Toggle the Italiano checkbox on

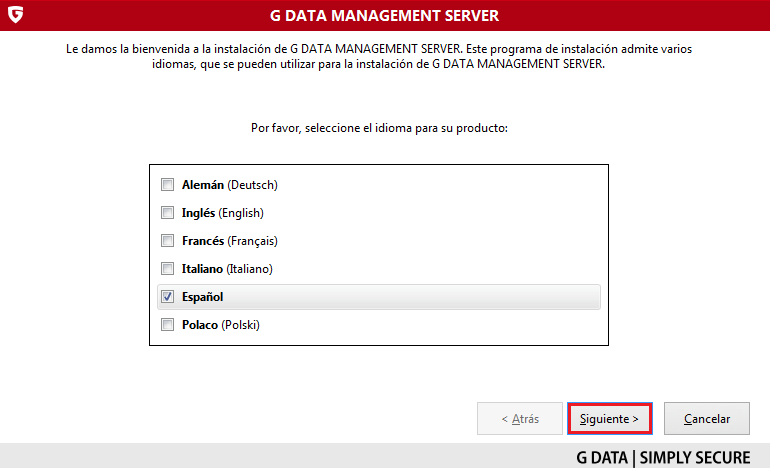(167, 269)
